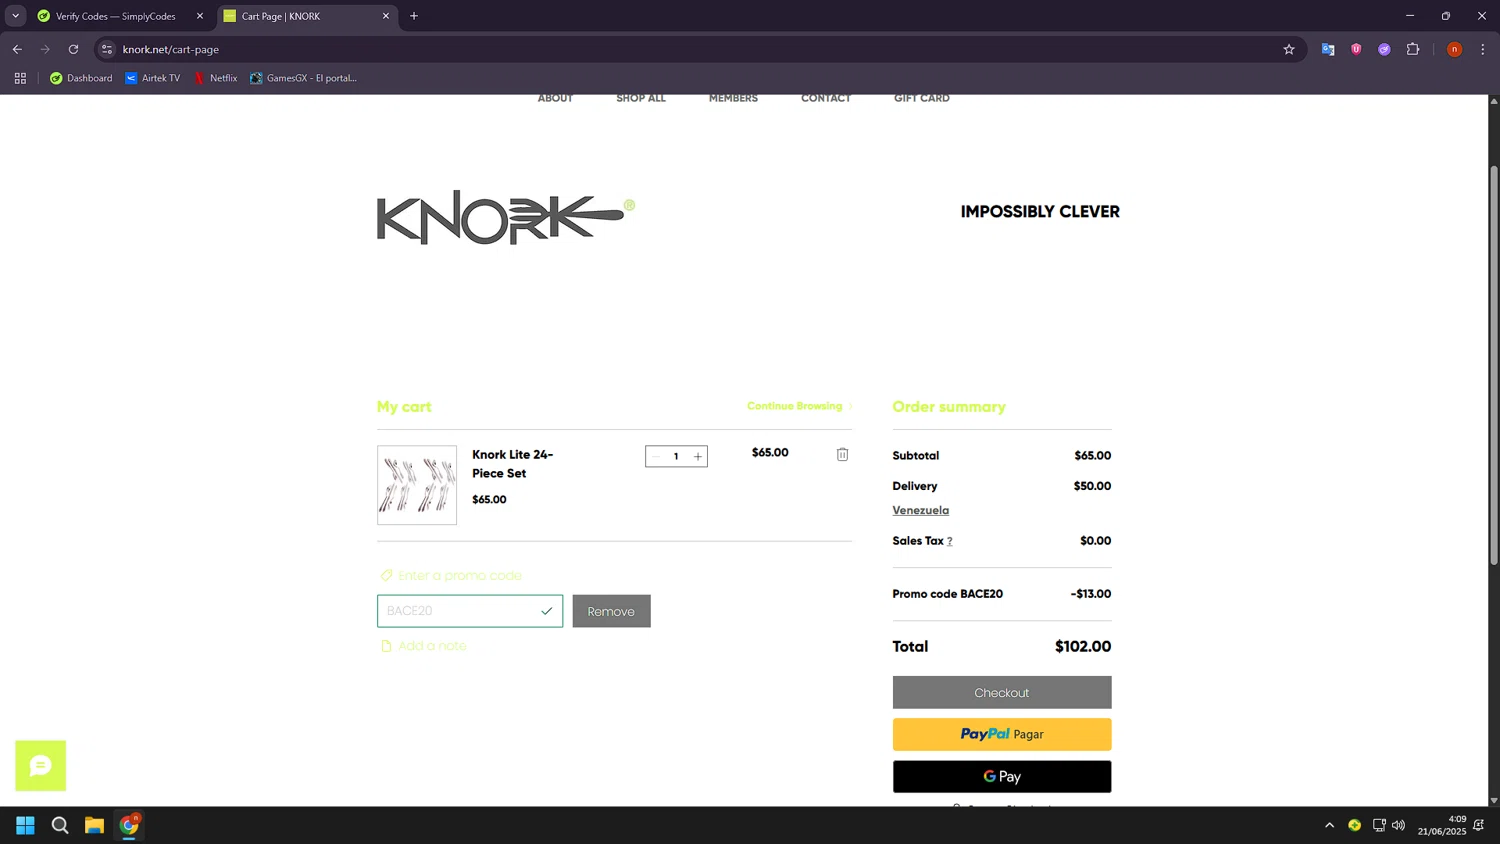The image size is (1500, 844).
Task: Open the chat widget icon
Action: point(40,766)
